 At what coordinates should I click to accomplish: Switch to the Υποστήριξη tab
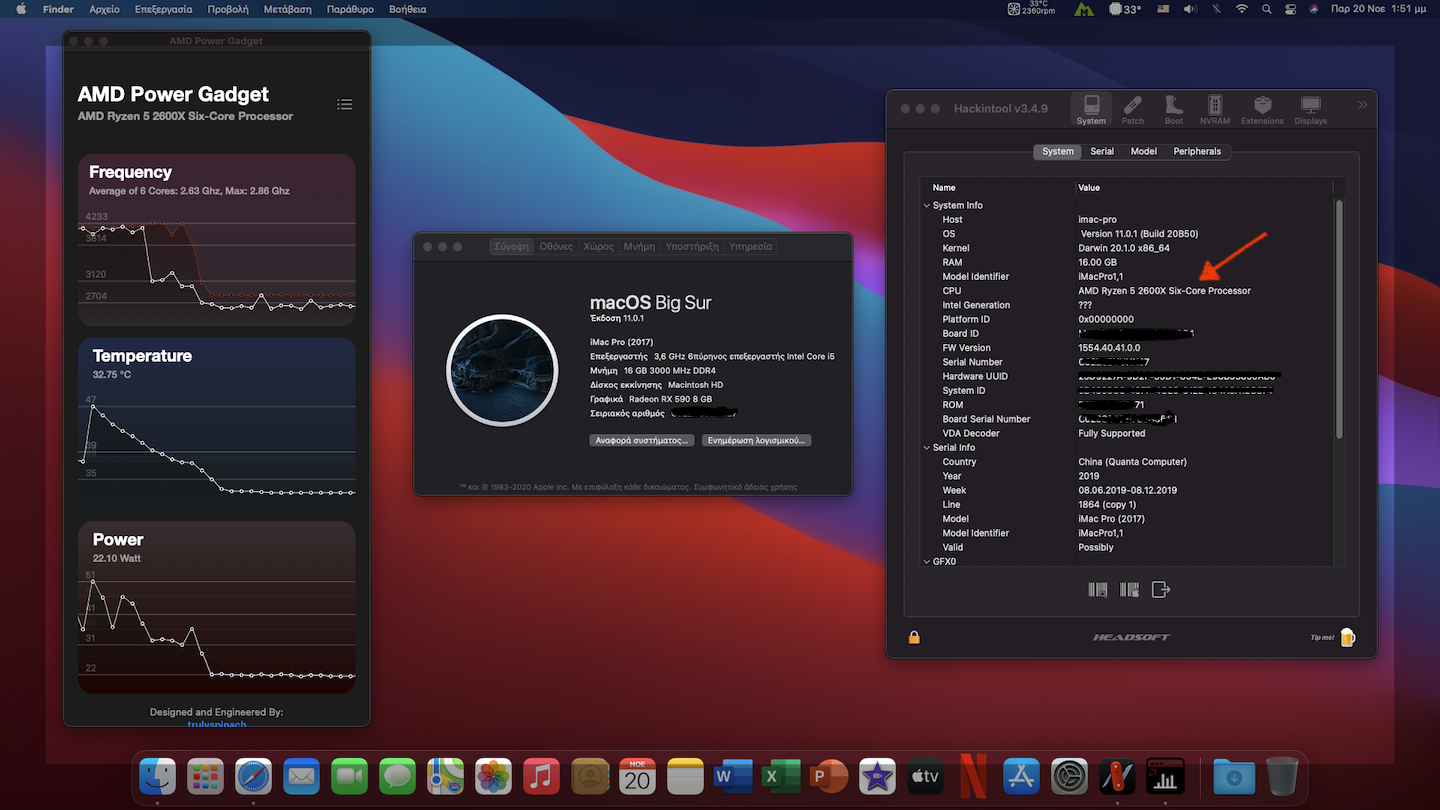pyautogui.click(x=692, y=246)
